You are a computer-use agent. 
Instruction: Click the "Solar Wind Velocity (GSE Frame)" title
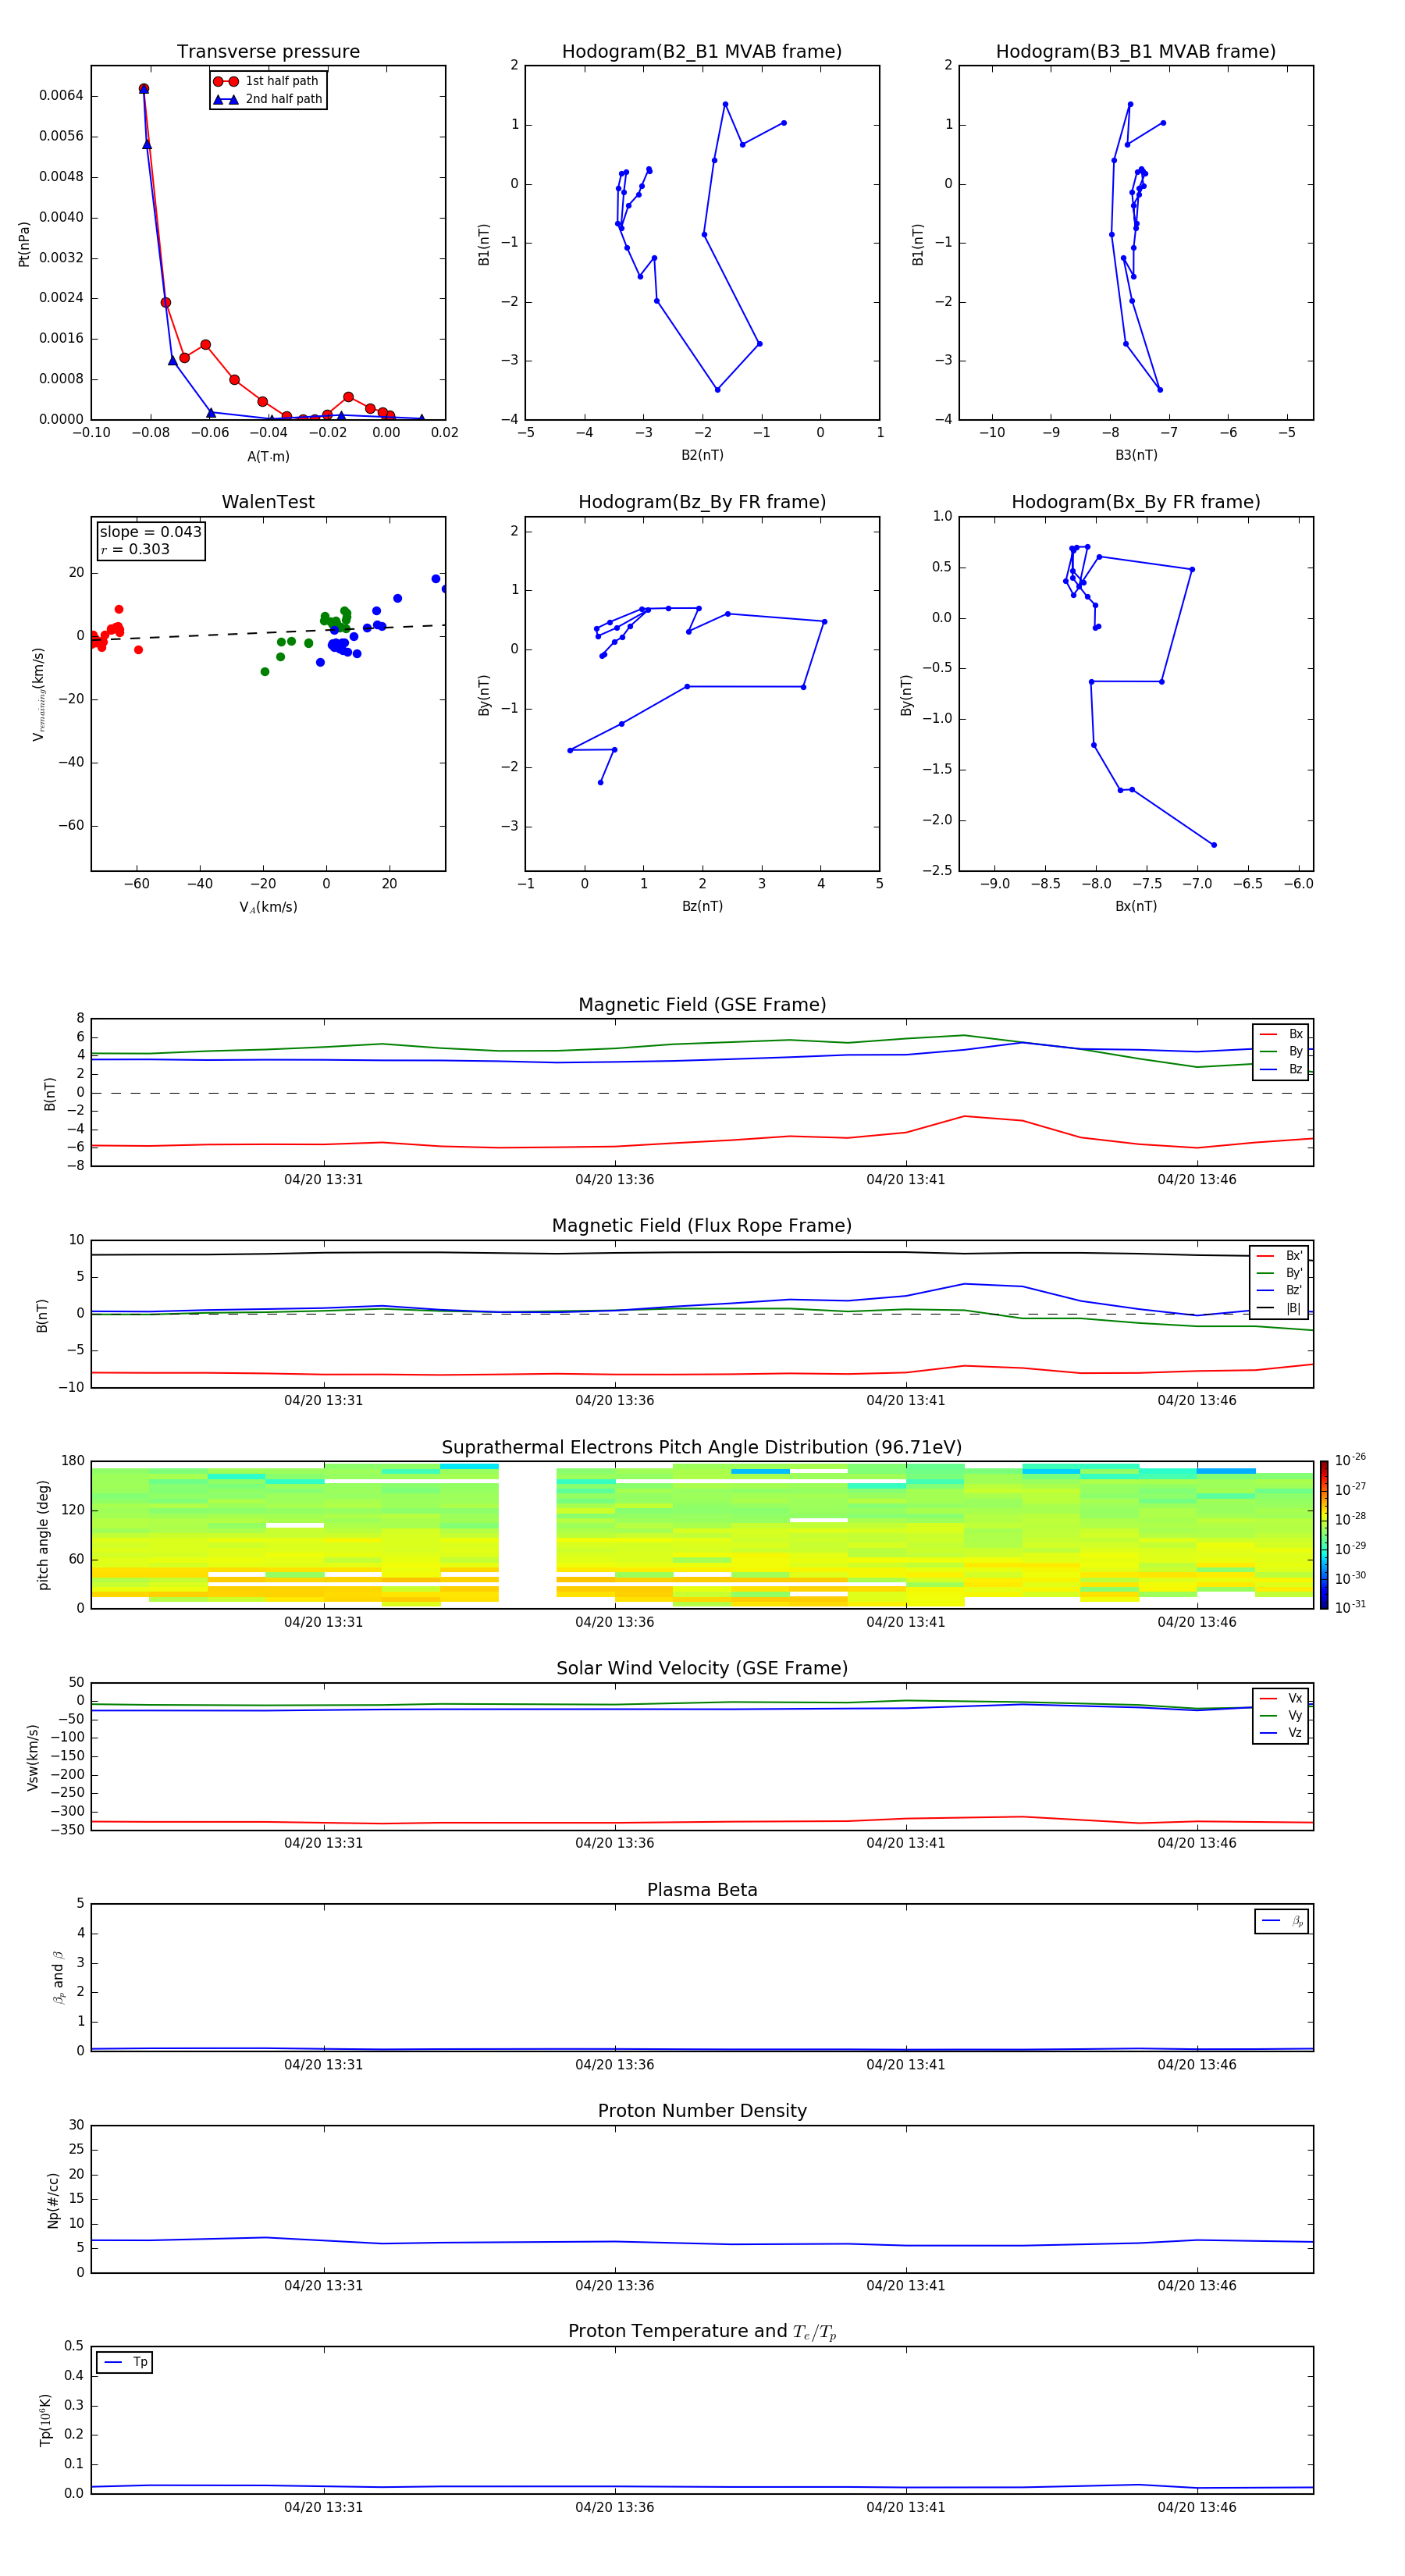click(x=702, y=1668)
